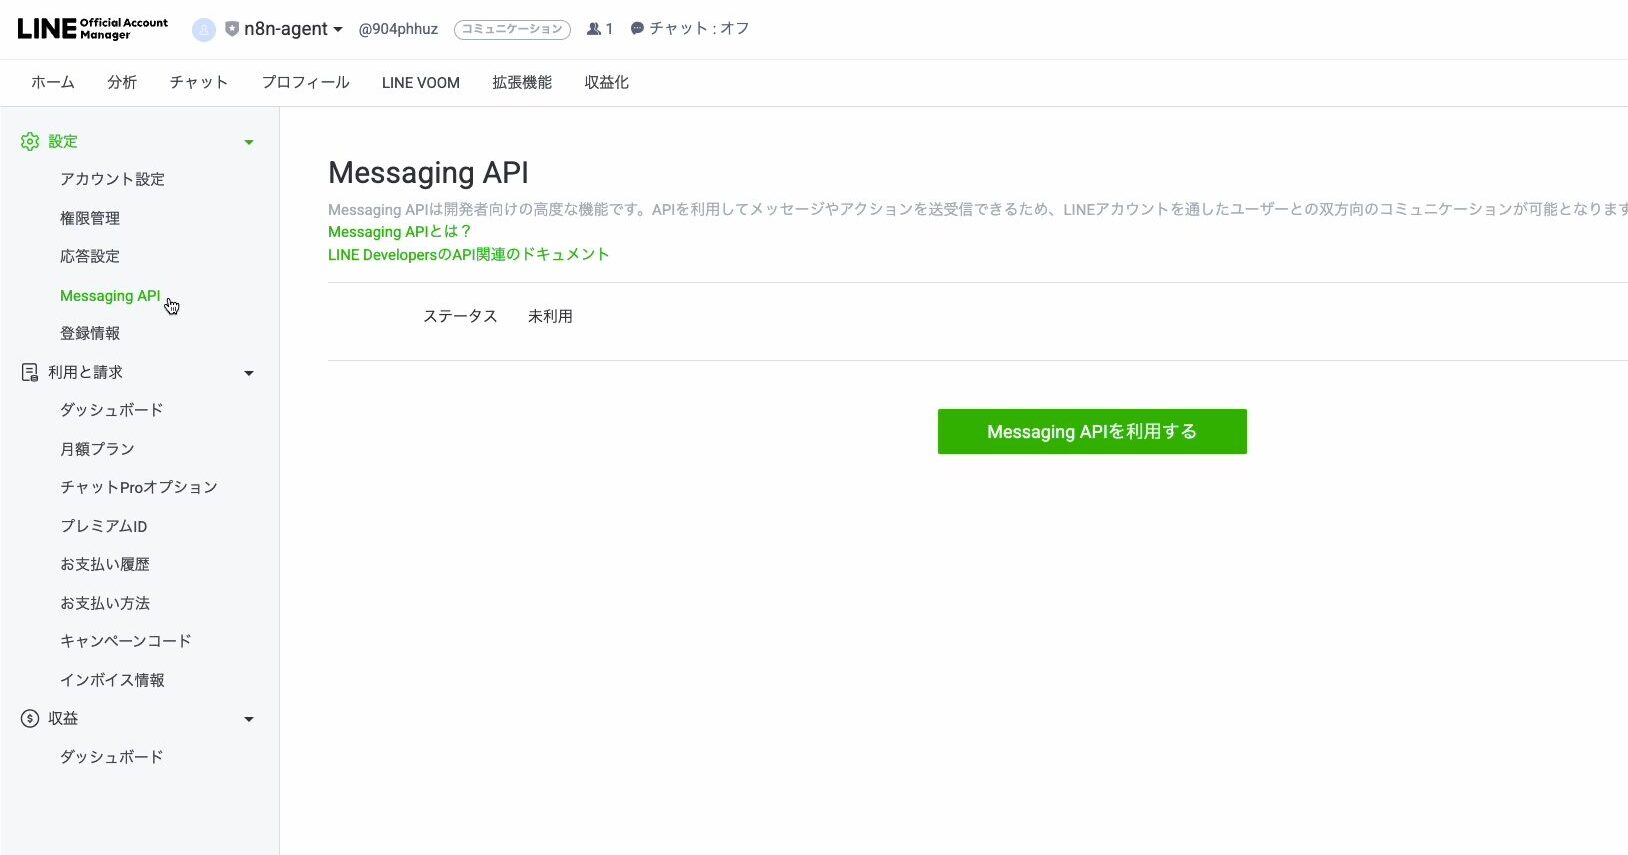Click the n8n-agent account avatar

[x=204, y=30]
